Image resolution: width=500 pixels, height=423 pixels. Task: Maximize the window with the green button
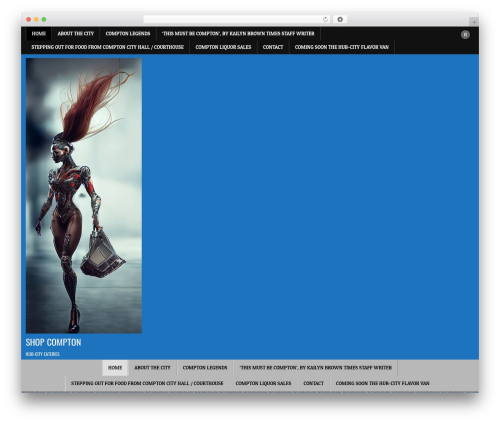44,19
